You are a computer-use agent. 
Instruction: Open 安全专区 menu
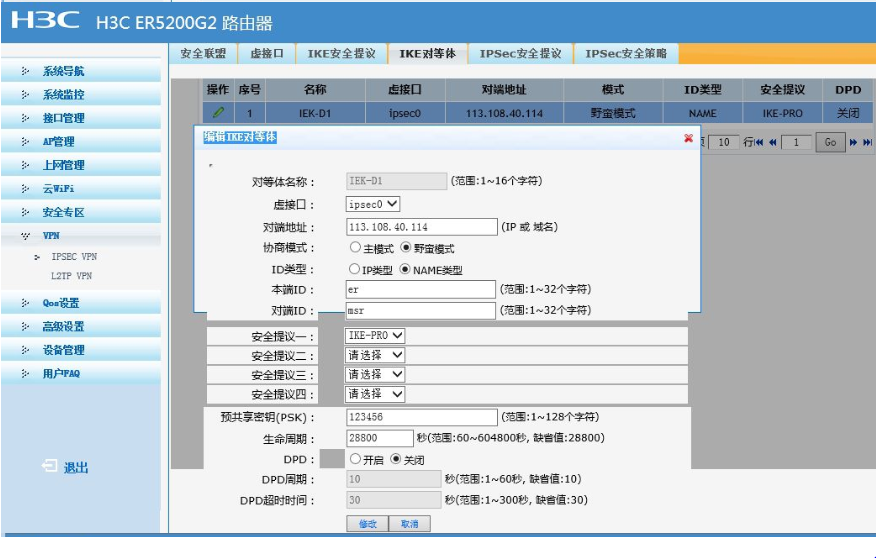coord(64,212)
